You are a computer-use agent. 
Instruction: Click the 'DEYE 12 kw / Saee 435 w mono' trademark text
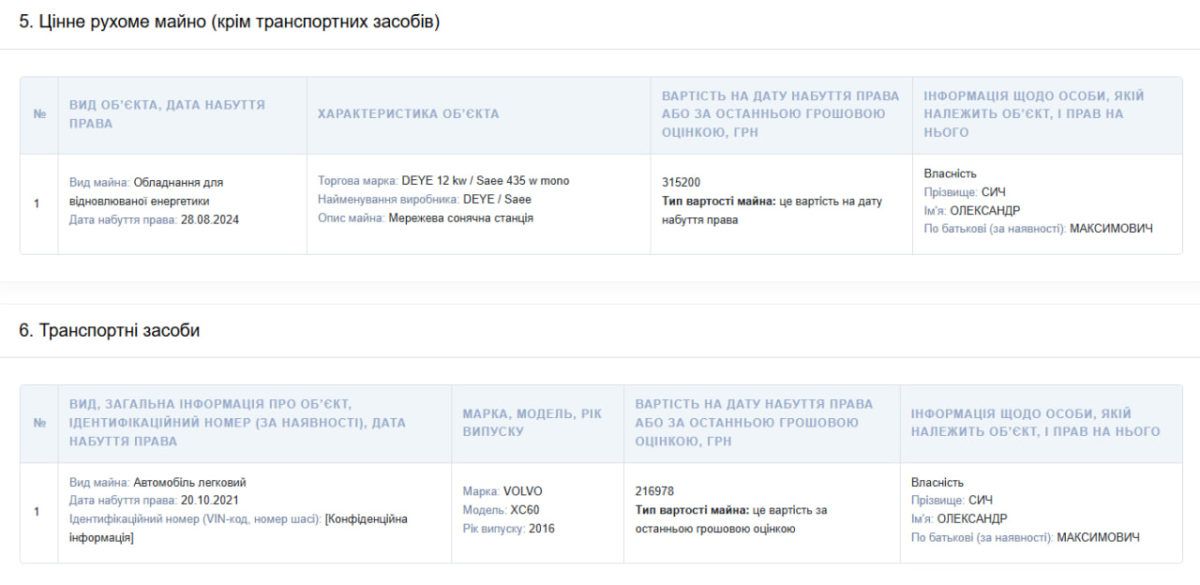(x=484, y=181)
